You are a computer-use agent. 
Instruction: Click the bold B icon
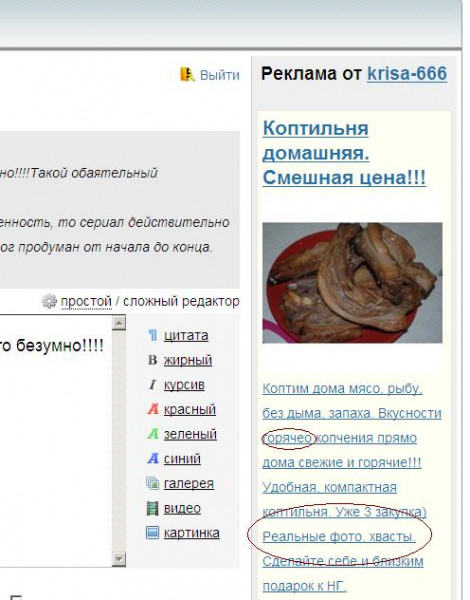point(152,360)
